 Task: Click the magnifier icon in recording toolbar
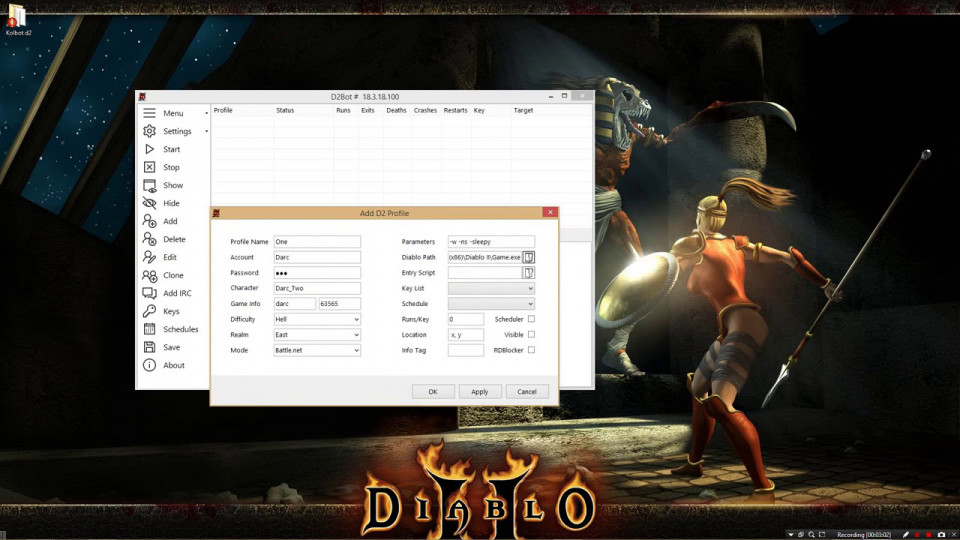tap(811, 534)
